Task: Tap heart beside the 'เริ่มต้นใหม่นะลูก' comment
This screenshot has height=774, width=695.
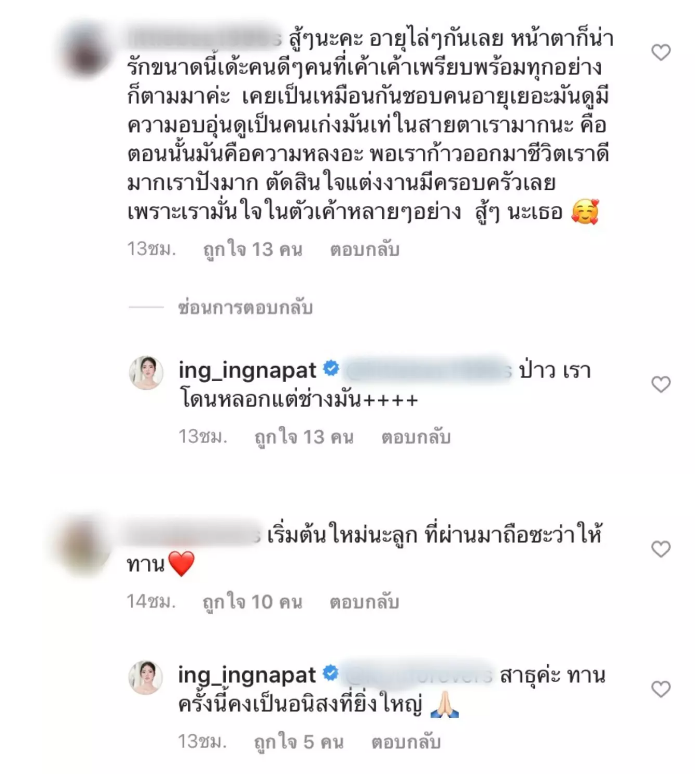Action: tap(660, 549)
